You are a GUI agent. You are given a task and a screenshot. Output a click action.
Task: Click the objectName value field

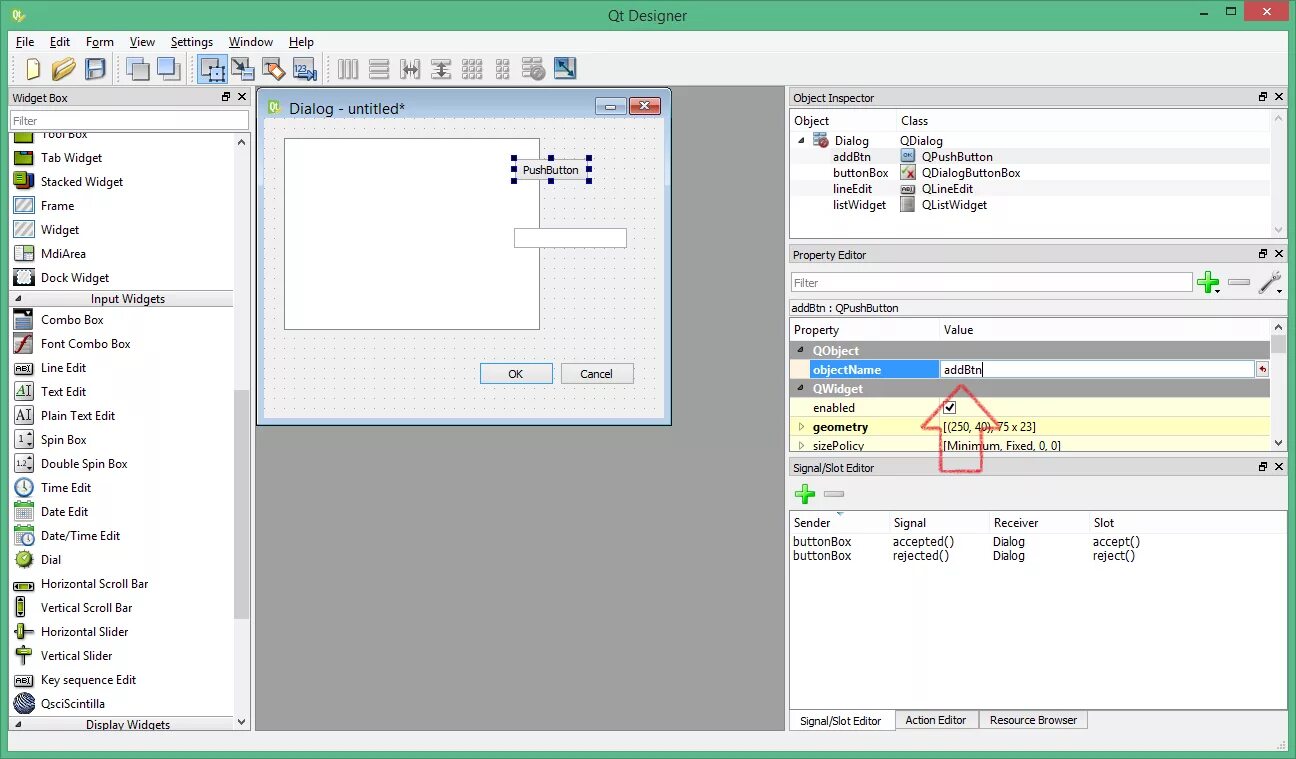tap(1098, 370)
